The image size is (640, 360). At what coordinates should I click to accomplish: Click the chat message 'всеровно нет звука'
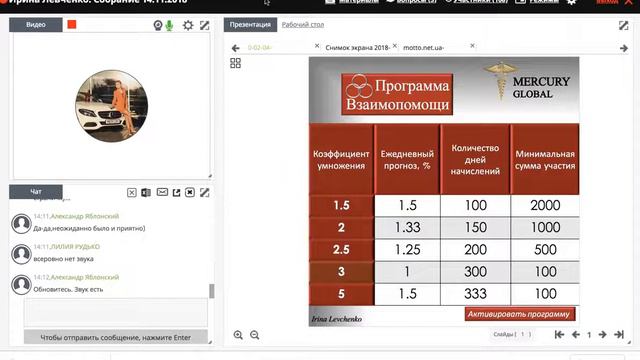tap(63, 259)
